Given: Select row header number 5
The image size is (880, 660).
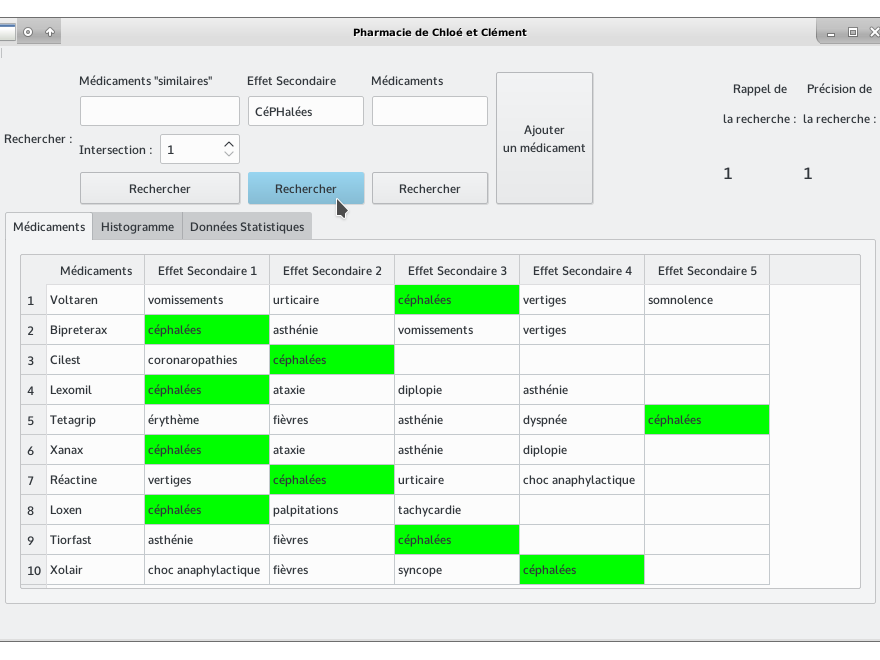Looking at the screenshot, I should pyautogui.click(x=33, y=420).
